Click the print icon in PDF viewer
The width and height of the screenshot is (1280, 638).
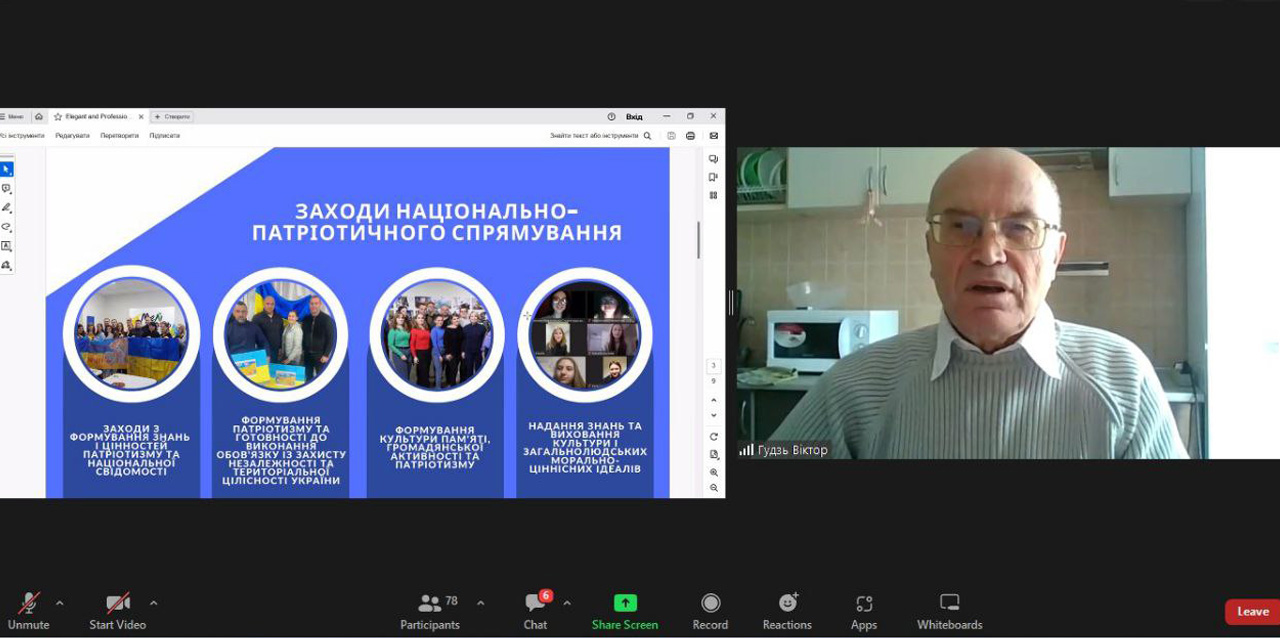pos(691,135)
